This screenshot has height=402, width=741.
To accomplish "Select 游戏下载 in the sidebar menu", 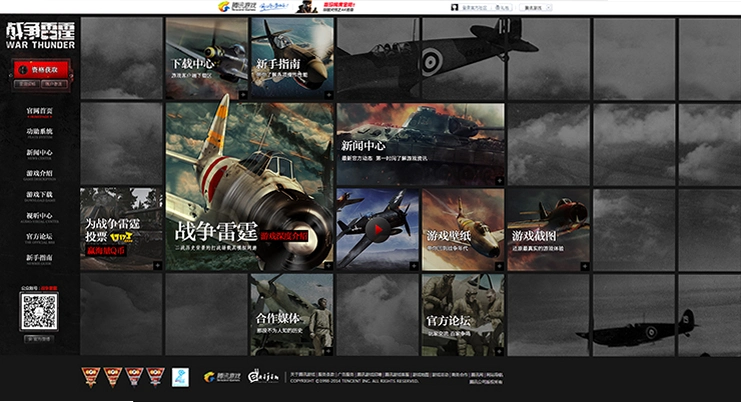I will (x=40, y=196).
